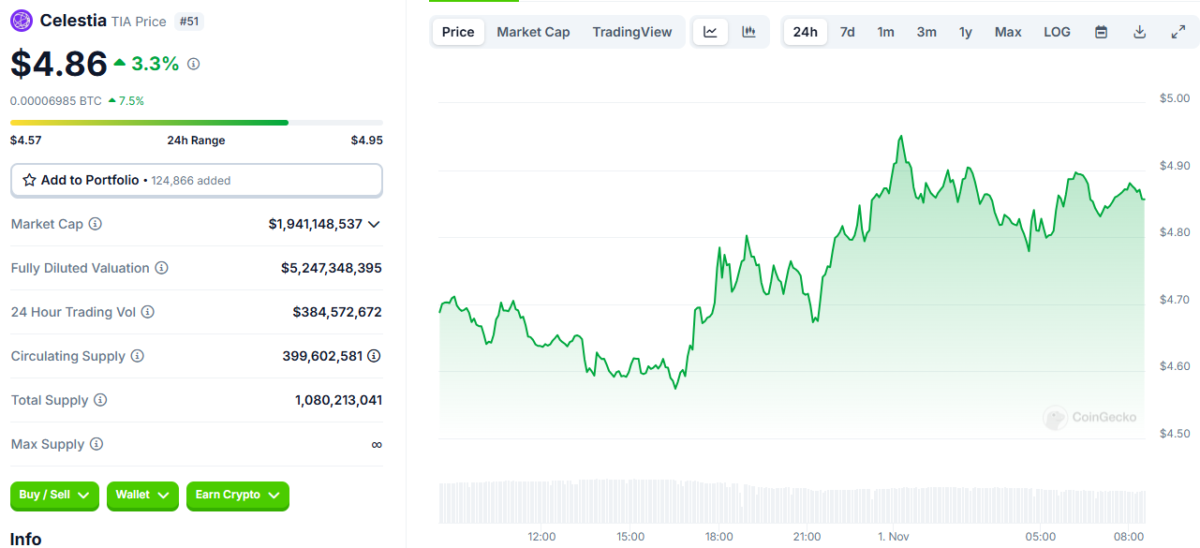Click the $4.95 range high label
Screen dimensions: 1200x548
367,141
